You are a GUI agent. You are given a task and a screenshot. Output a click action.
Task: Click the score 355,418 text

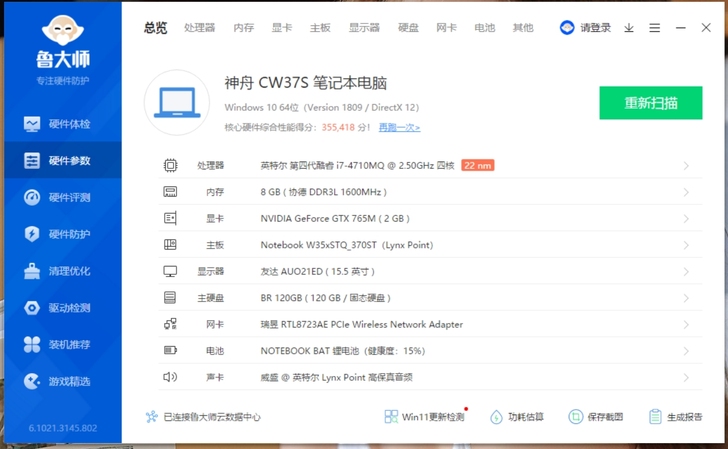tap(338, 127)
